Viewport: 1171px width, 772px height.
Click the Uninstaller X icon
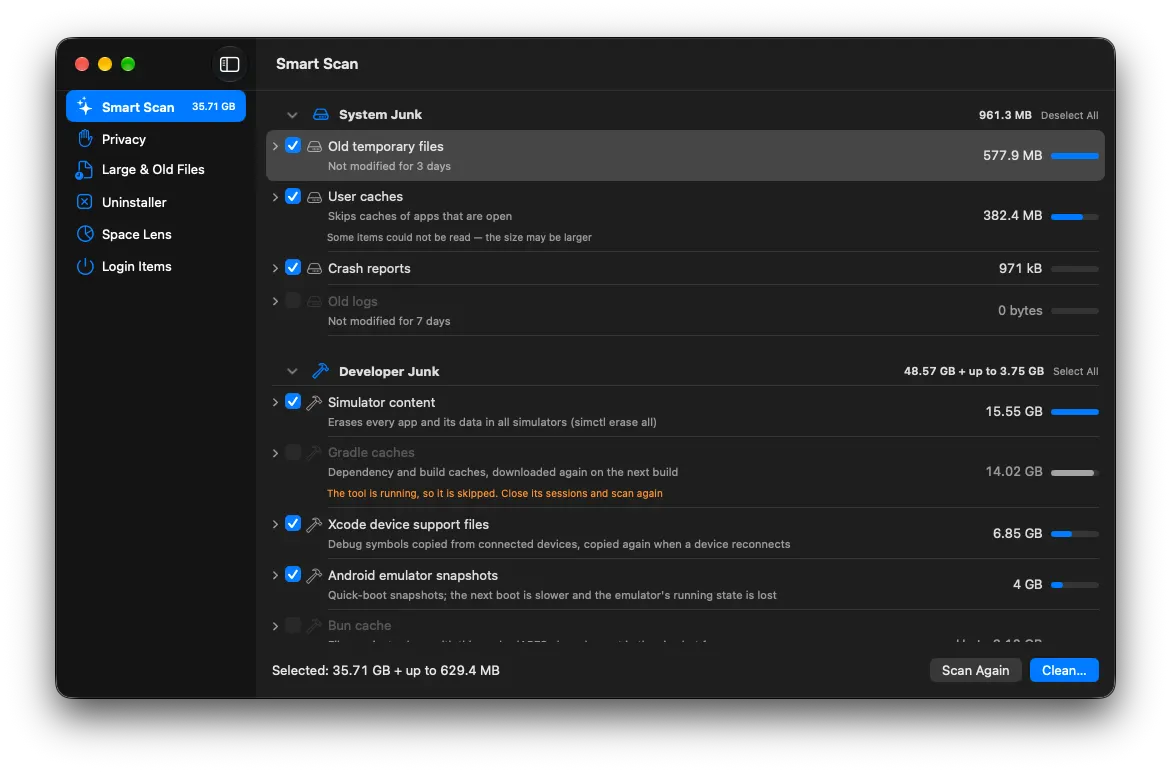click(x=84, y=202)
